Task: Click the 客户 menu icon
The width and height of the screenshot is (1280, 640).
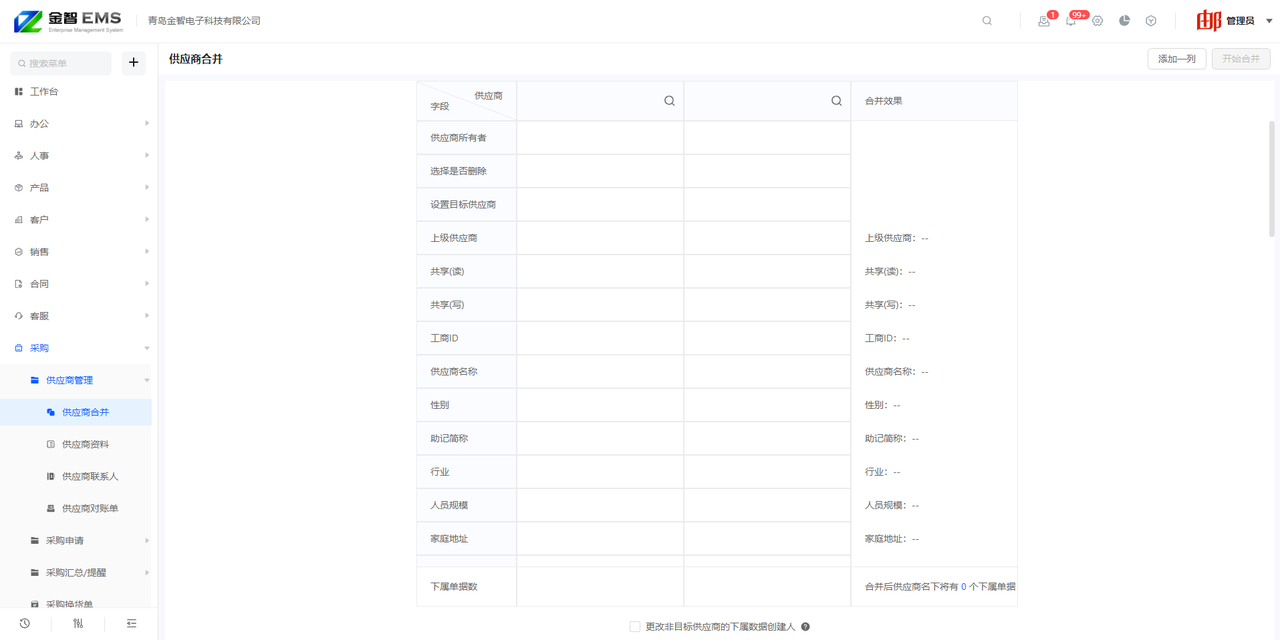Action: [19, 220]
